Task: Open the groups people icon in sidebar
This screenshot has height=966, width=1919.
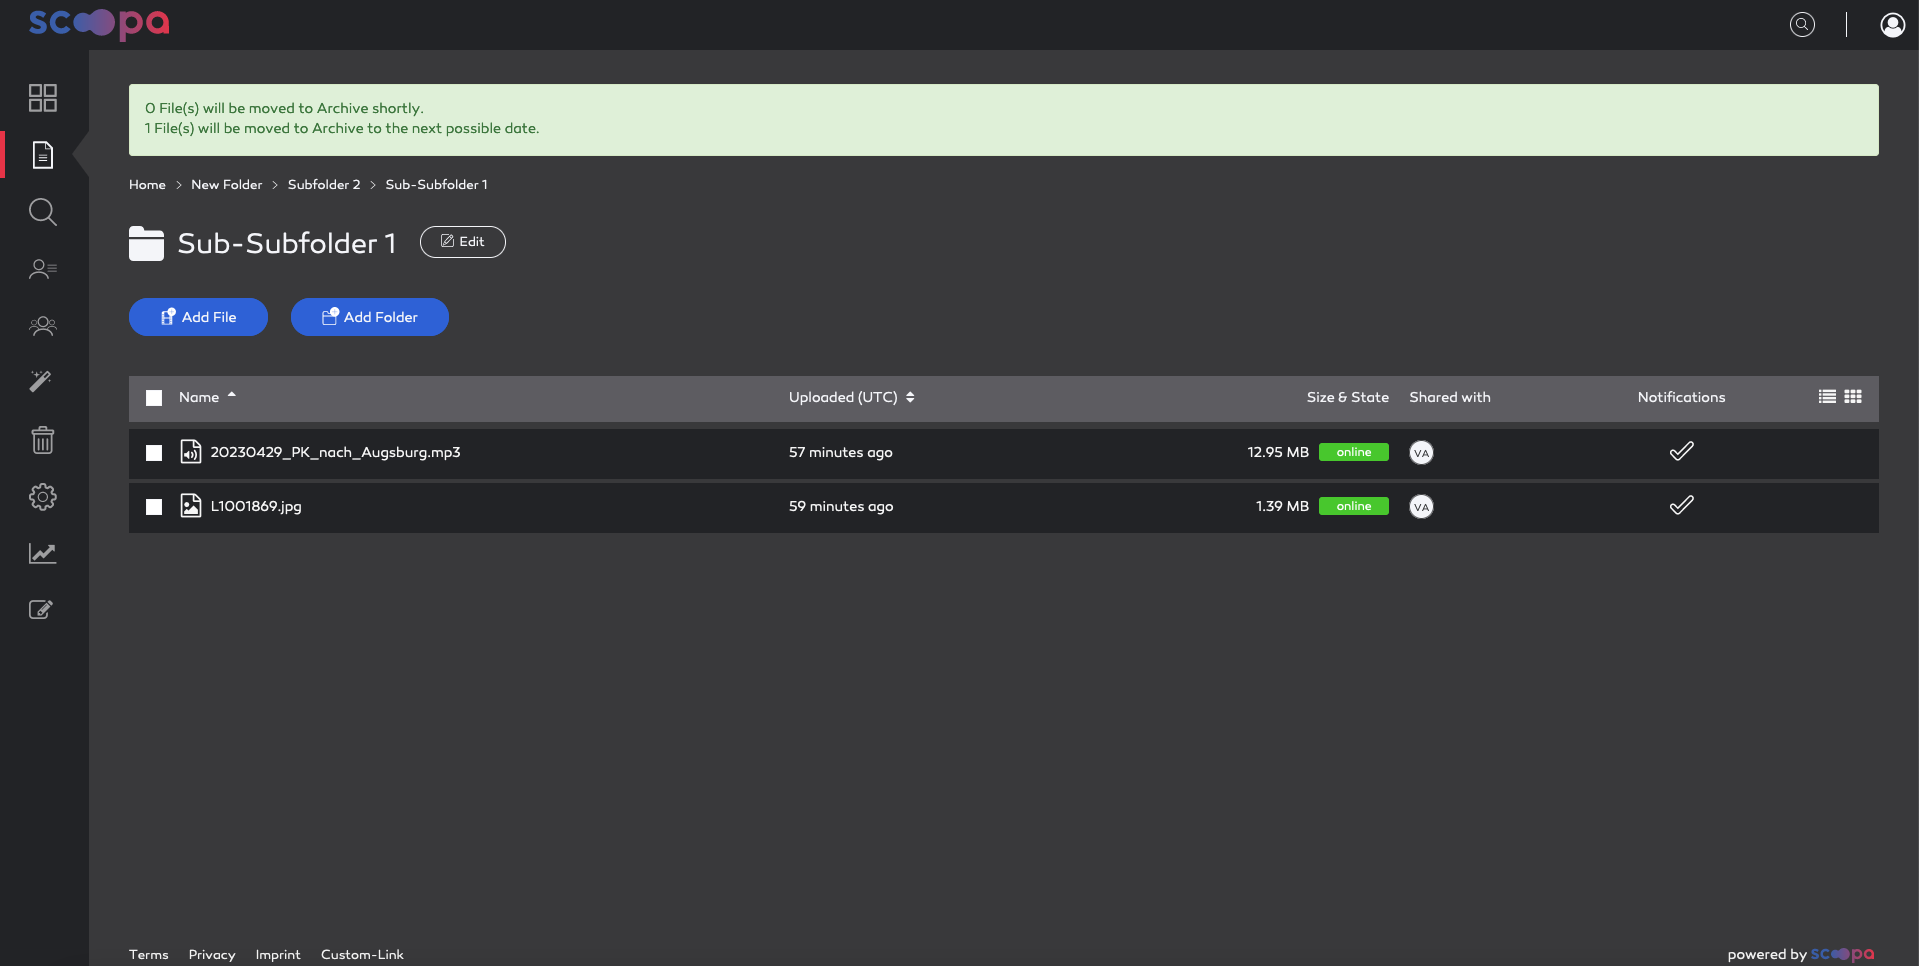Action: click(43, 326)
